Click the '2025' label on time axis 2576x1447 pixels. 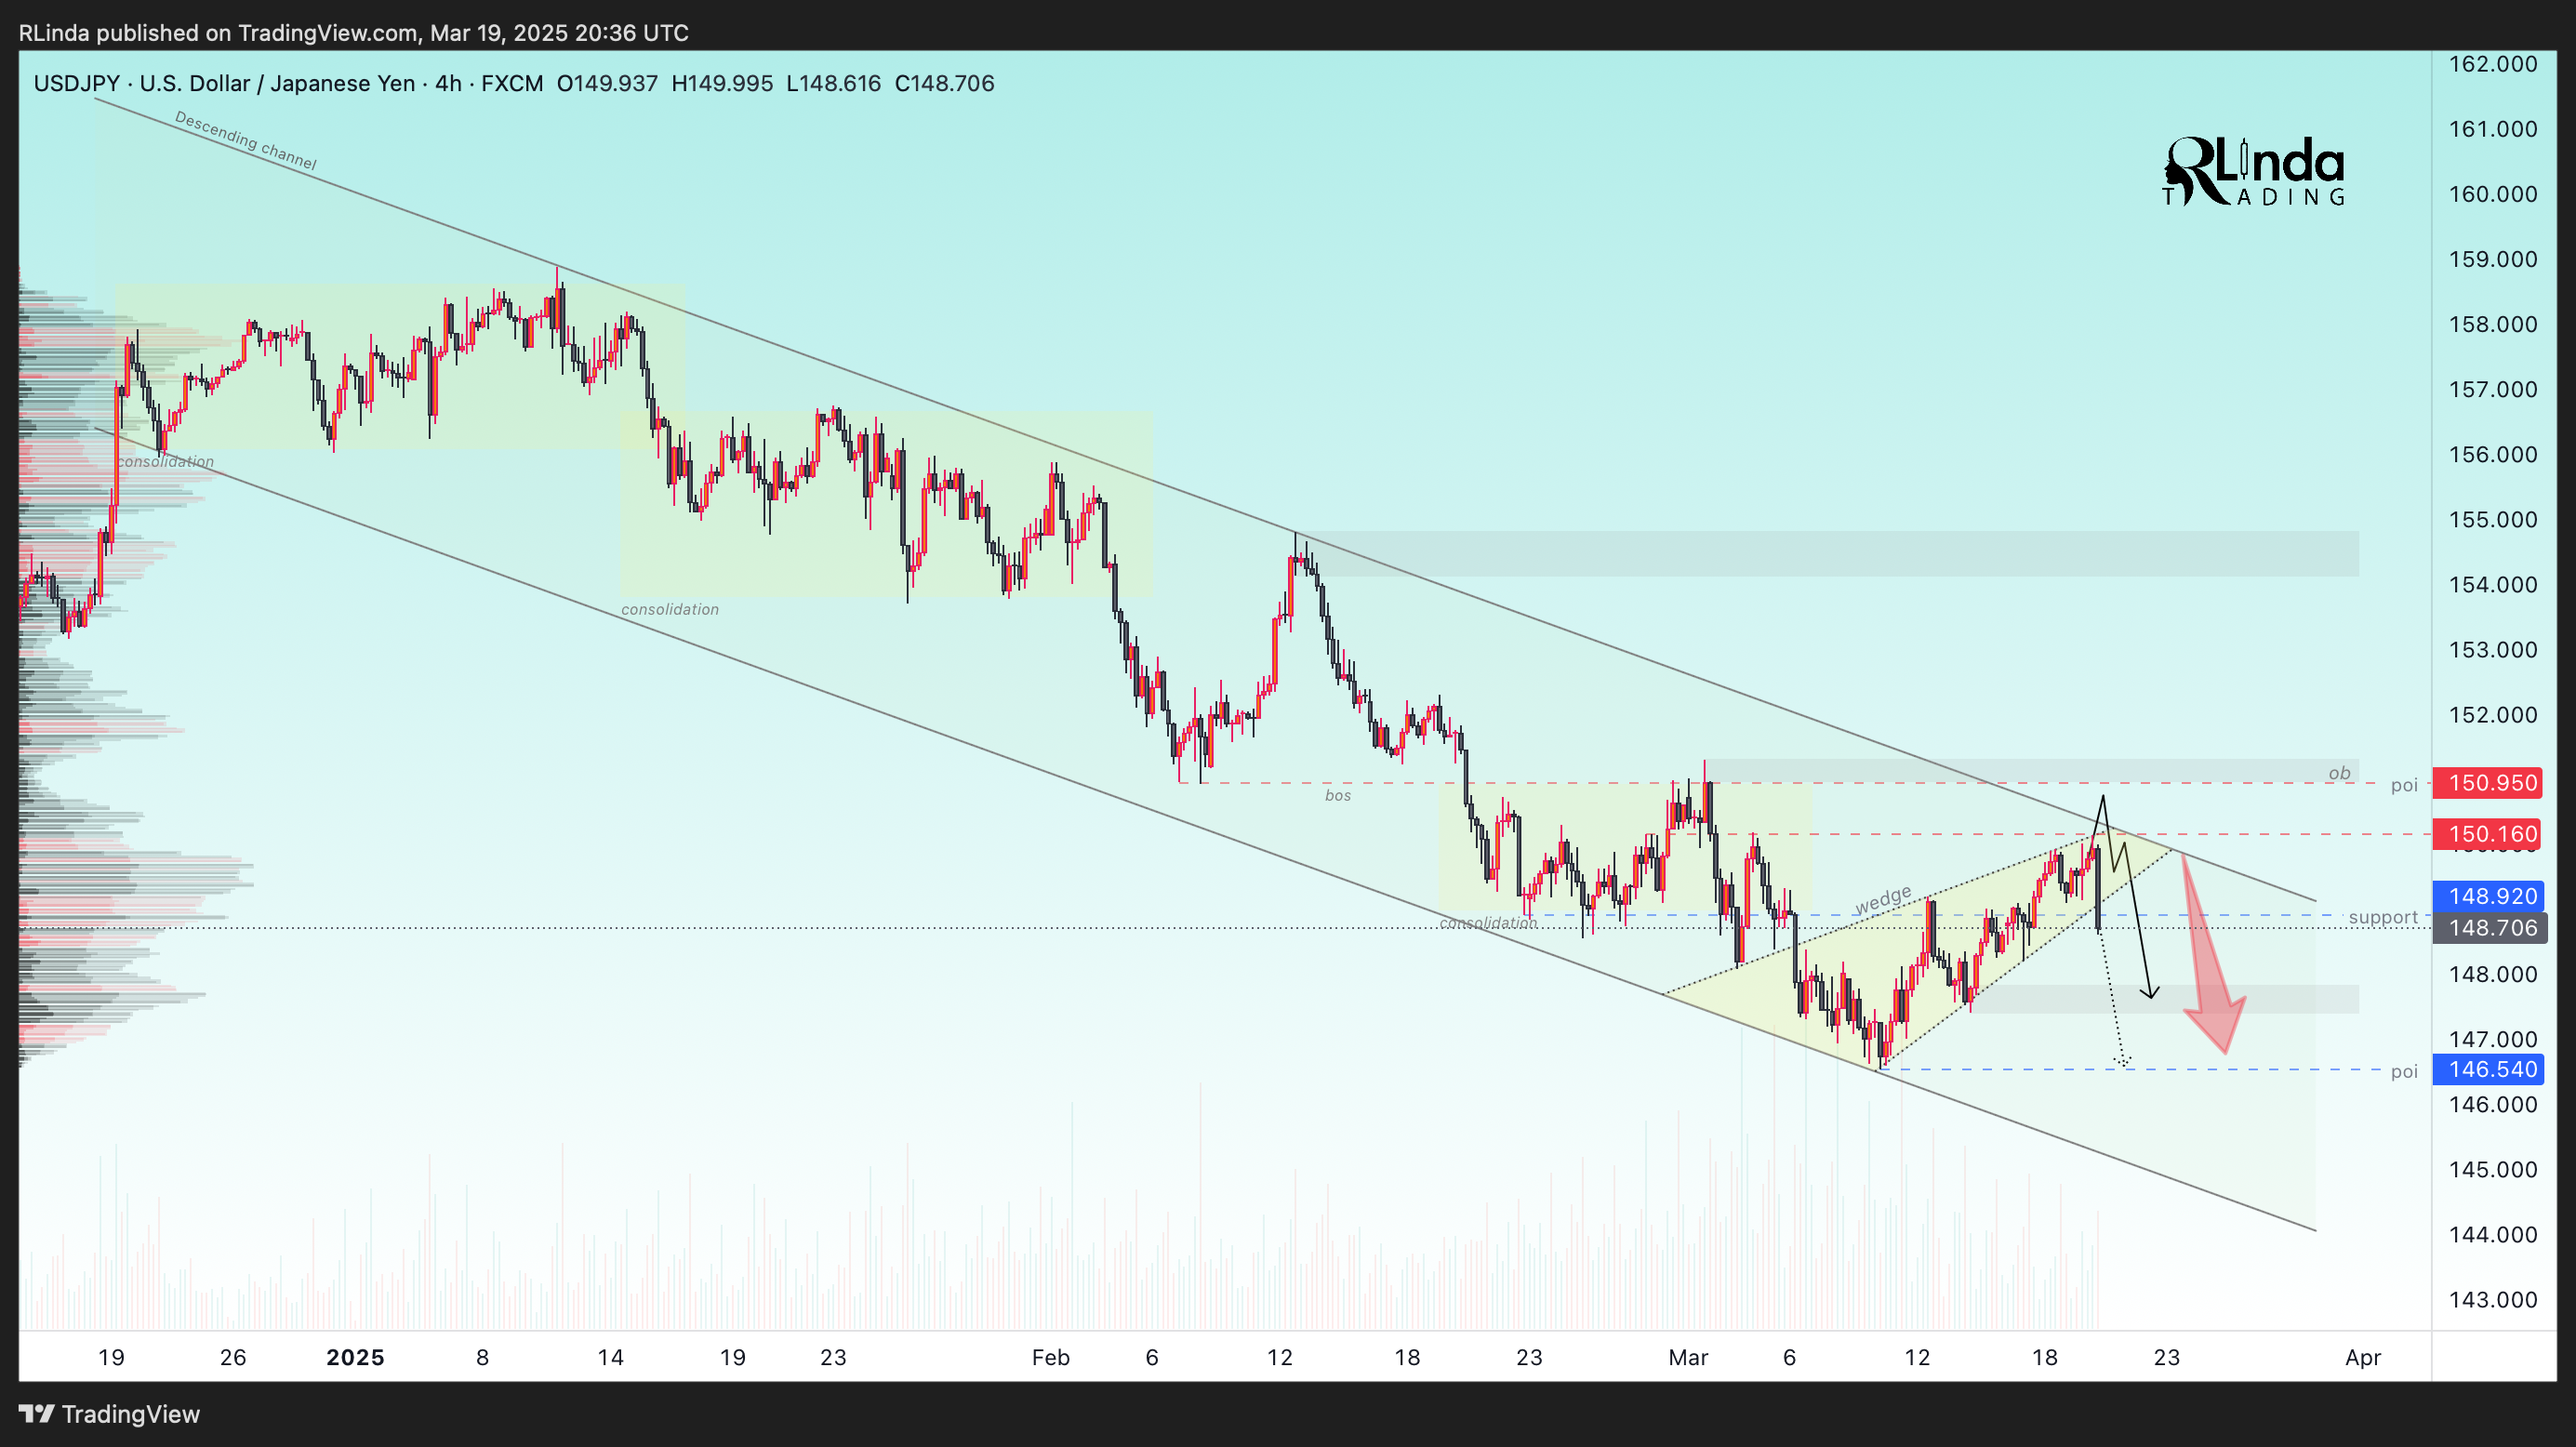(356, 1357)
